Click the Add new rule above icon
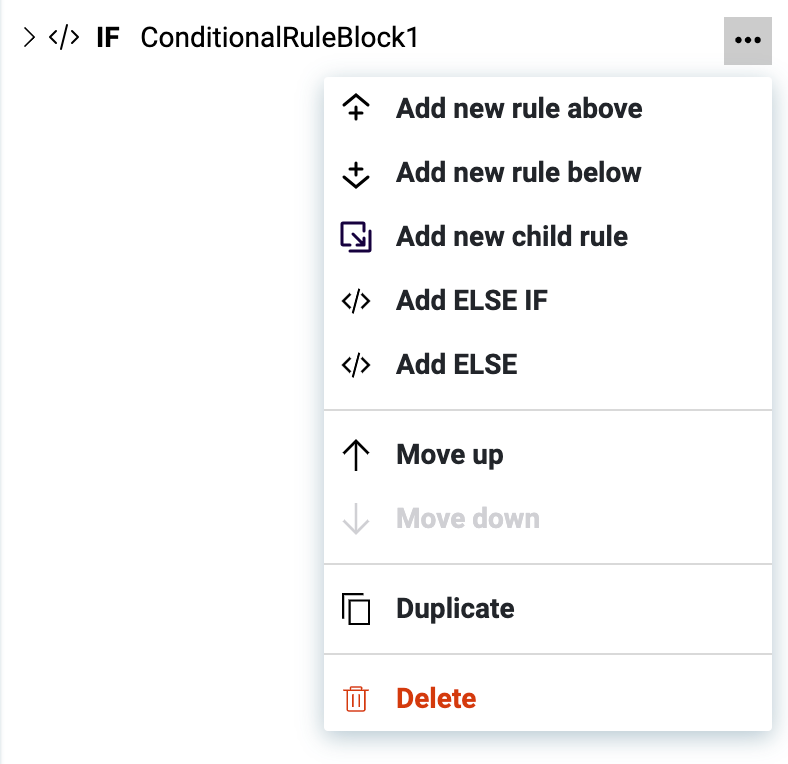Screen dimensions: 788x764 point(356,108)
